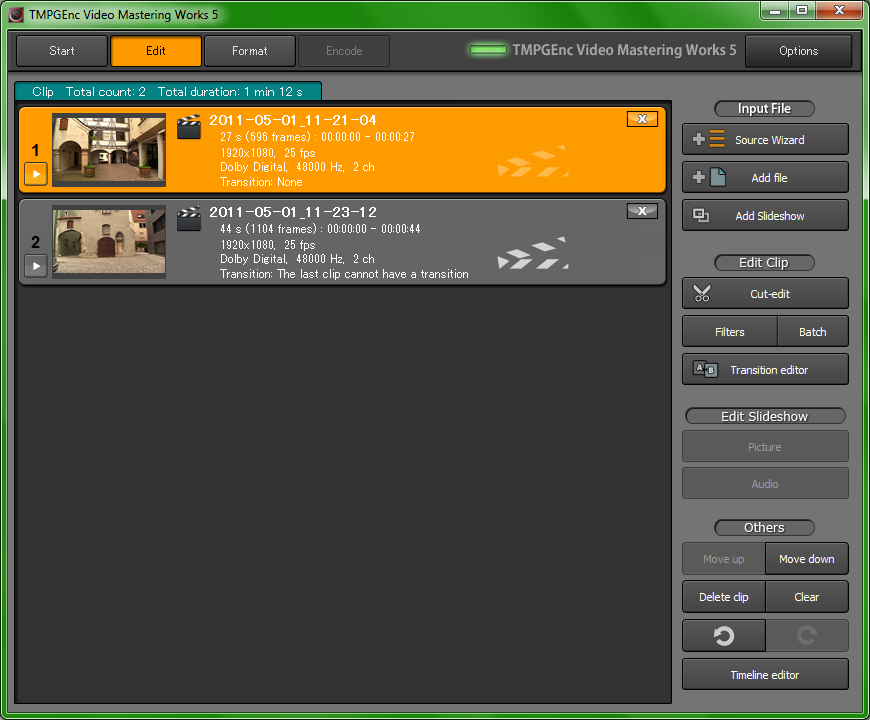Image resolution: width=870 pixels, height=720 pixels.
Task: Click 'Transition: None' text on clip 1
Action: pos(261,182)
